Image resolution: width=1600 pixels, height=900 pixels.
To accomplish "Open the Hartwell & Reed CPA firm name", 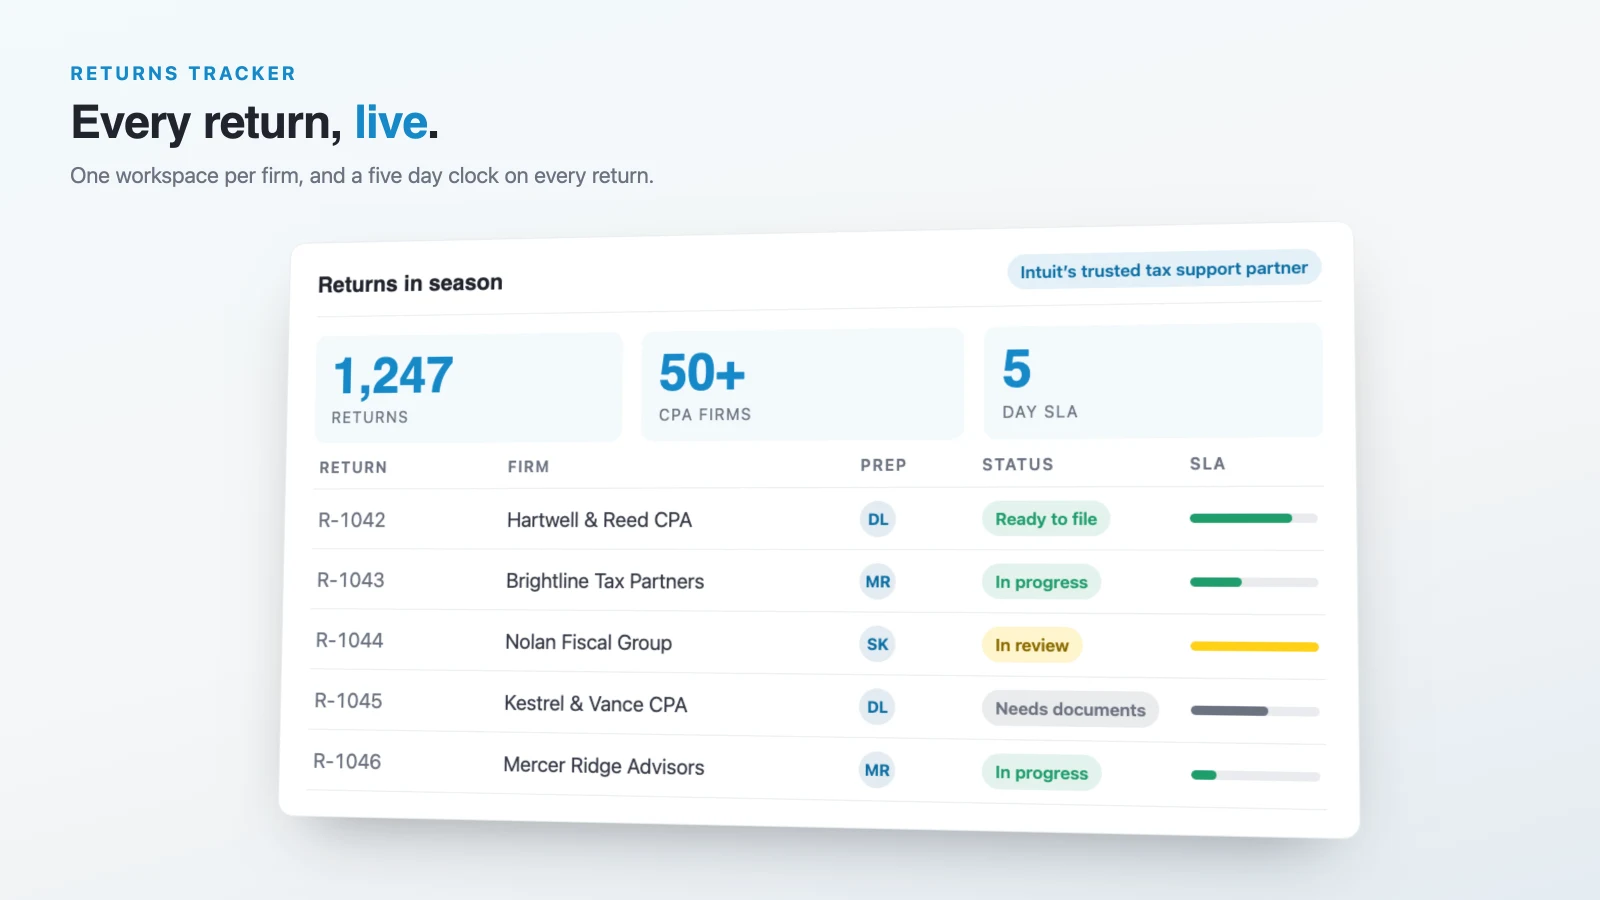I will tap(599, 520).
